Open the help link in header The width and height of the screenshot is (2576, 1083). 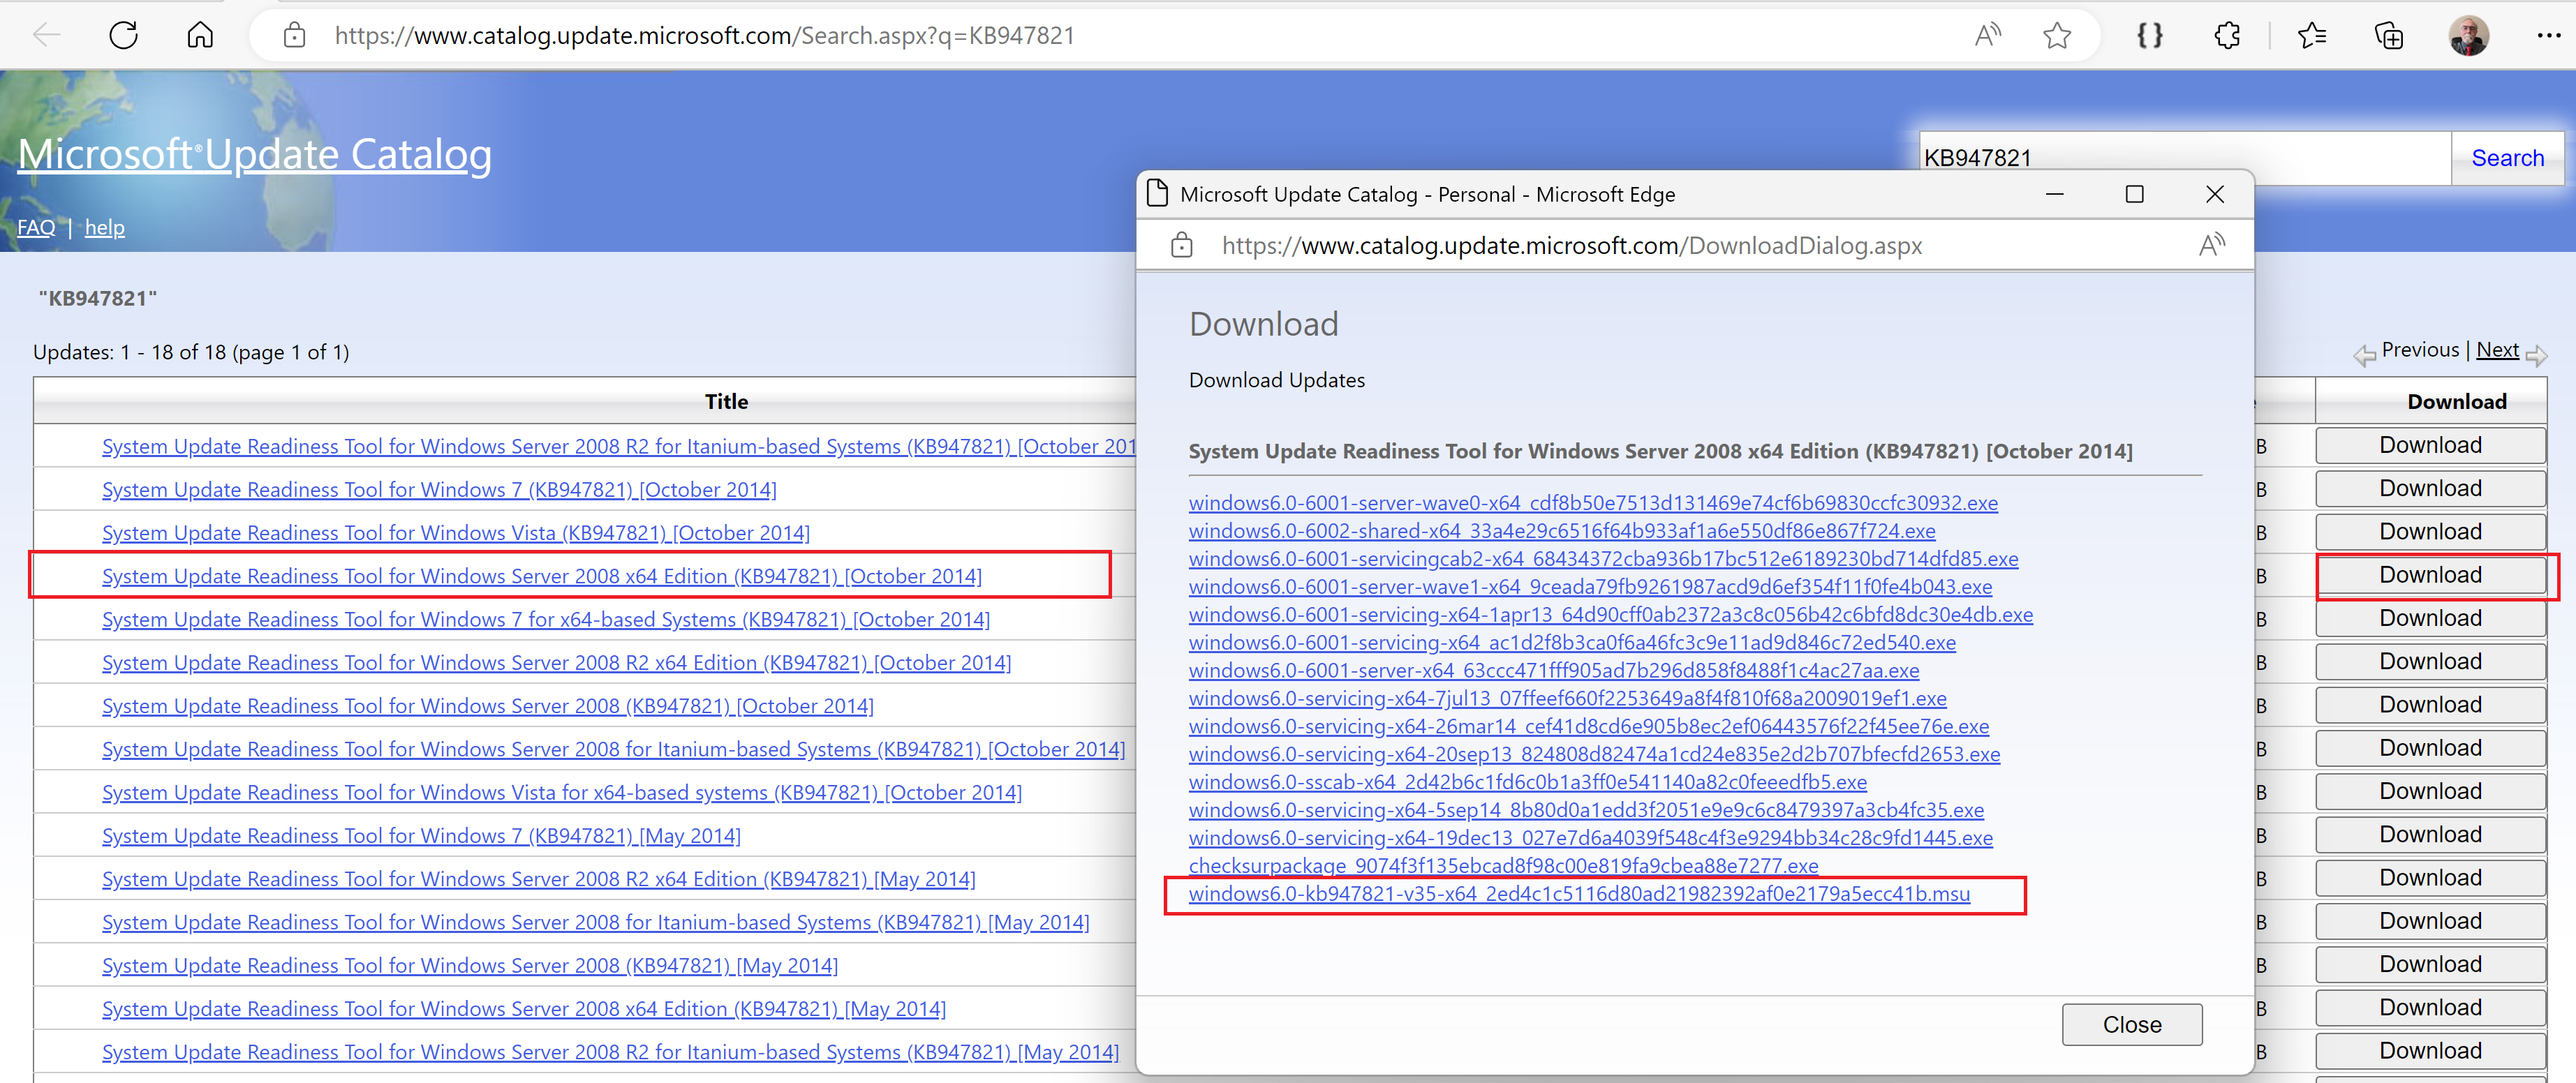(x=104, y=228)
